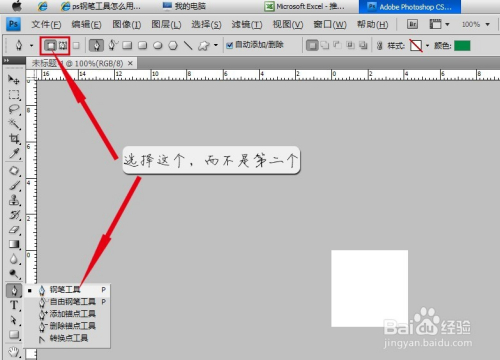The image size is (500, 360).
Task: Choose Line shape in options bar
Action: click(x=188, y=45)
